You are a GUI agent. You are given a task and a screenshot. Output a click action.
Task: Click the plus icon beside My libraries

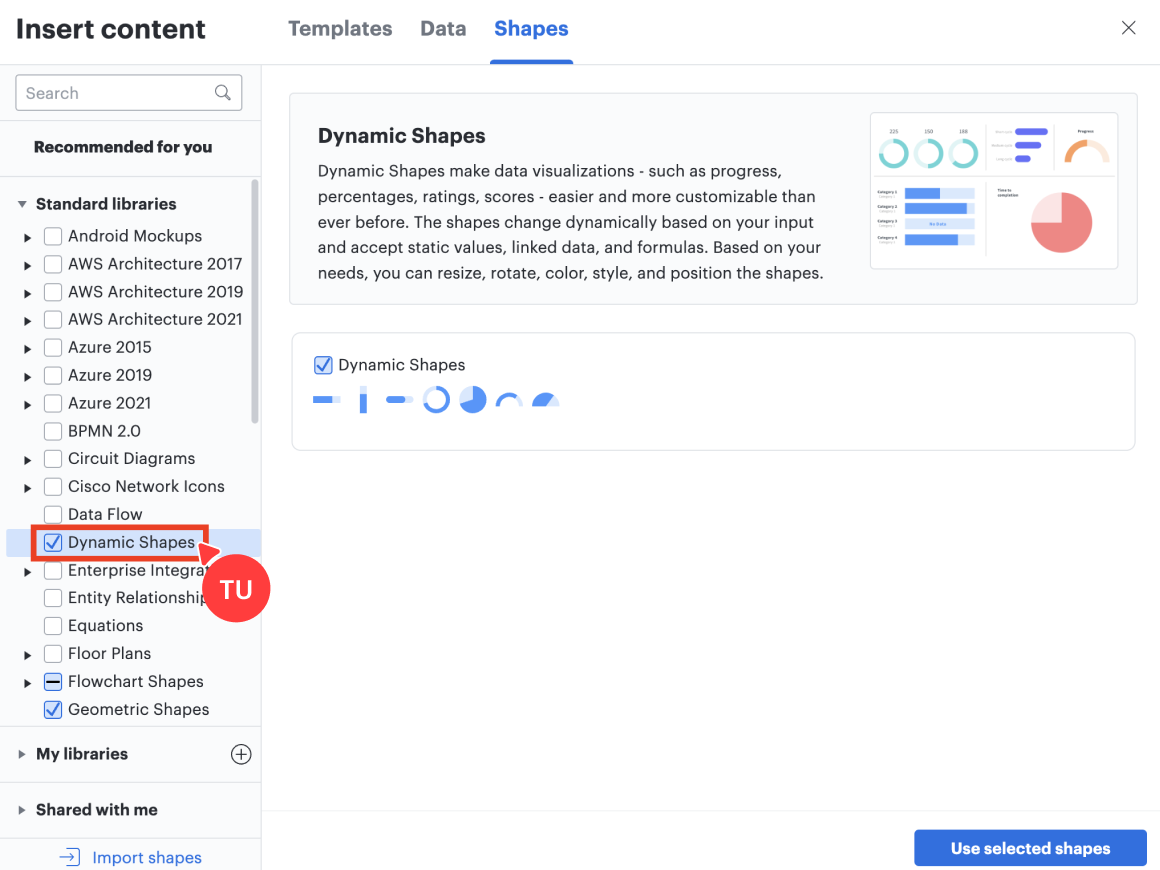241,754
